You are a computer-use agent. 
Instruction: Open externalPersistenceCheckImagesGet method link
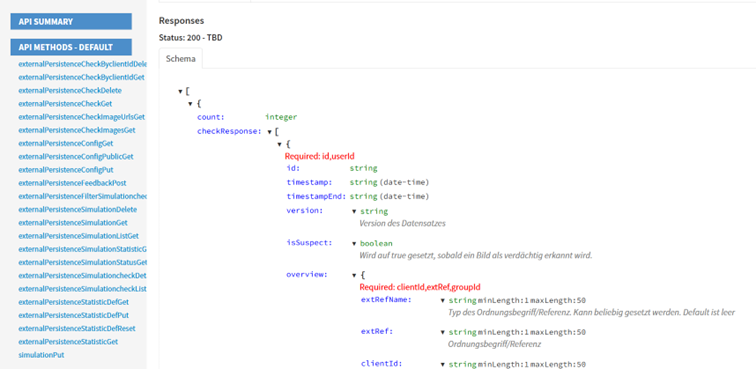[x=77, y=130]
